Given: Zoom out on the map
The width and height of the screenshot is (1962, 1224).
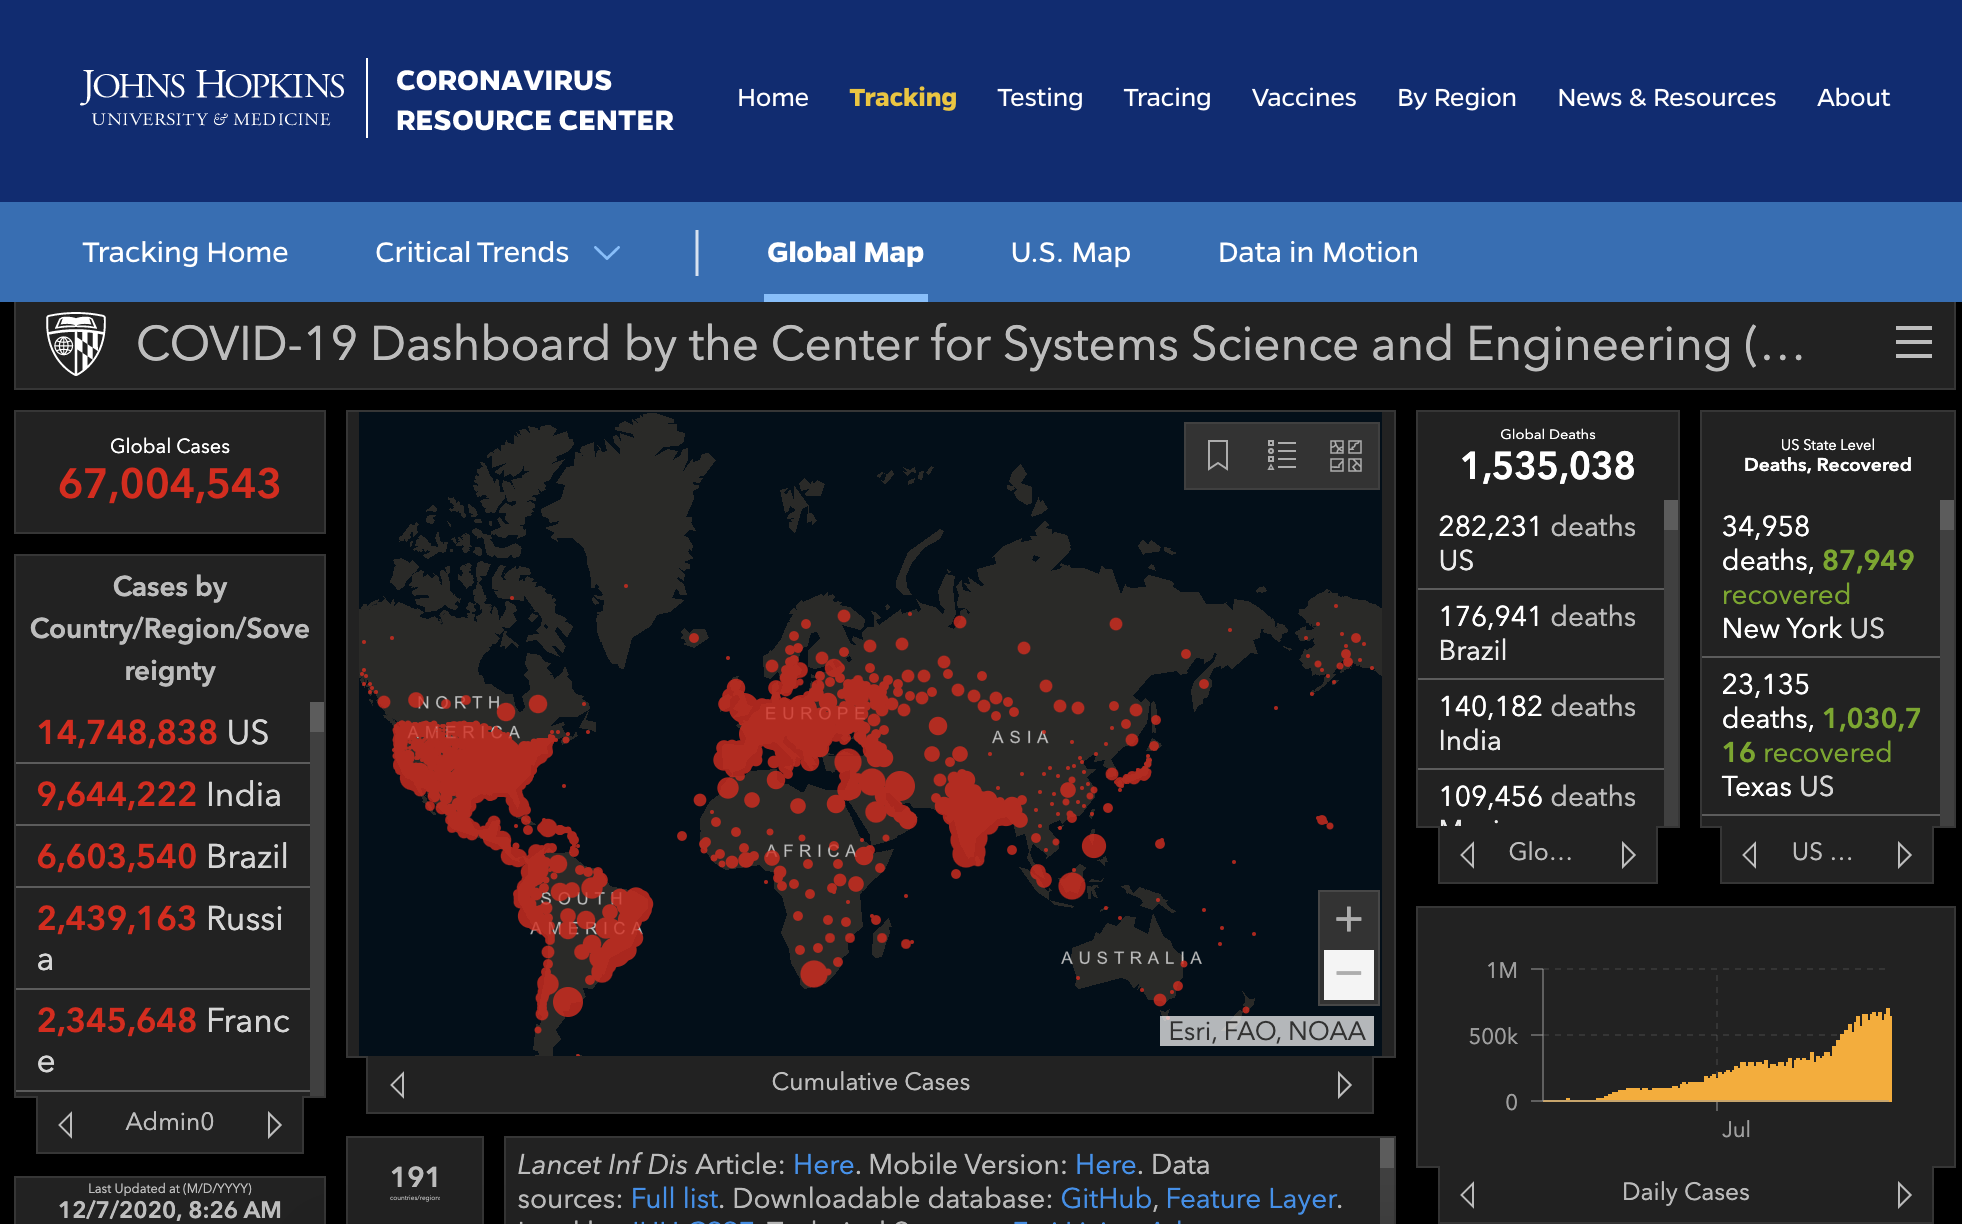Looking at the screenshot, I should (x=1348, y=974).
